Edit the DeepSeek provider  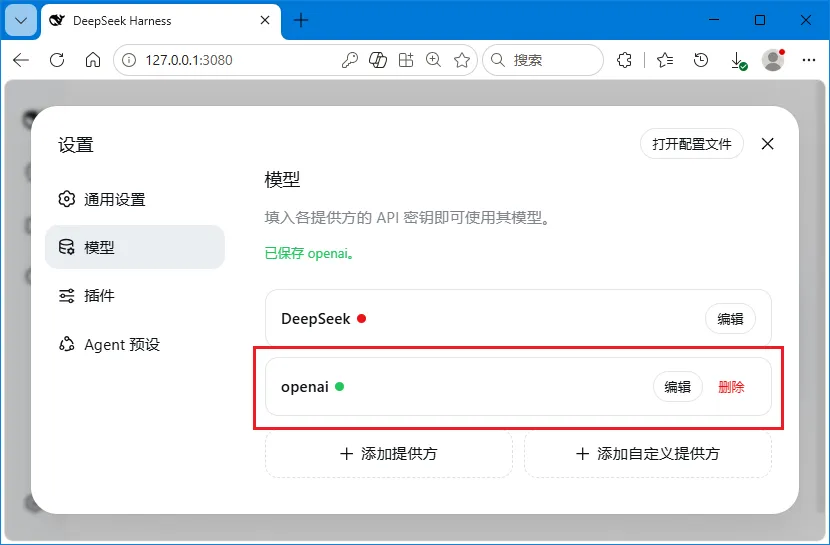click(730, 319)
